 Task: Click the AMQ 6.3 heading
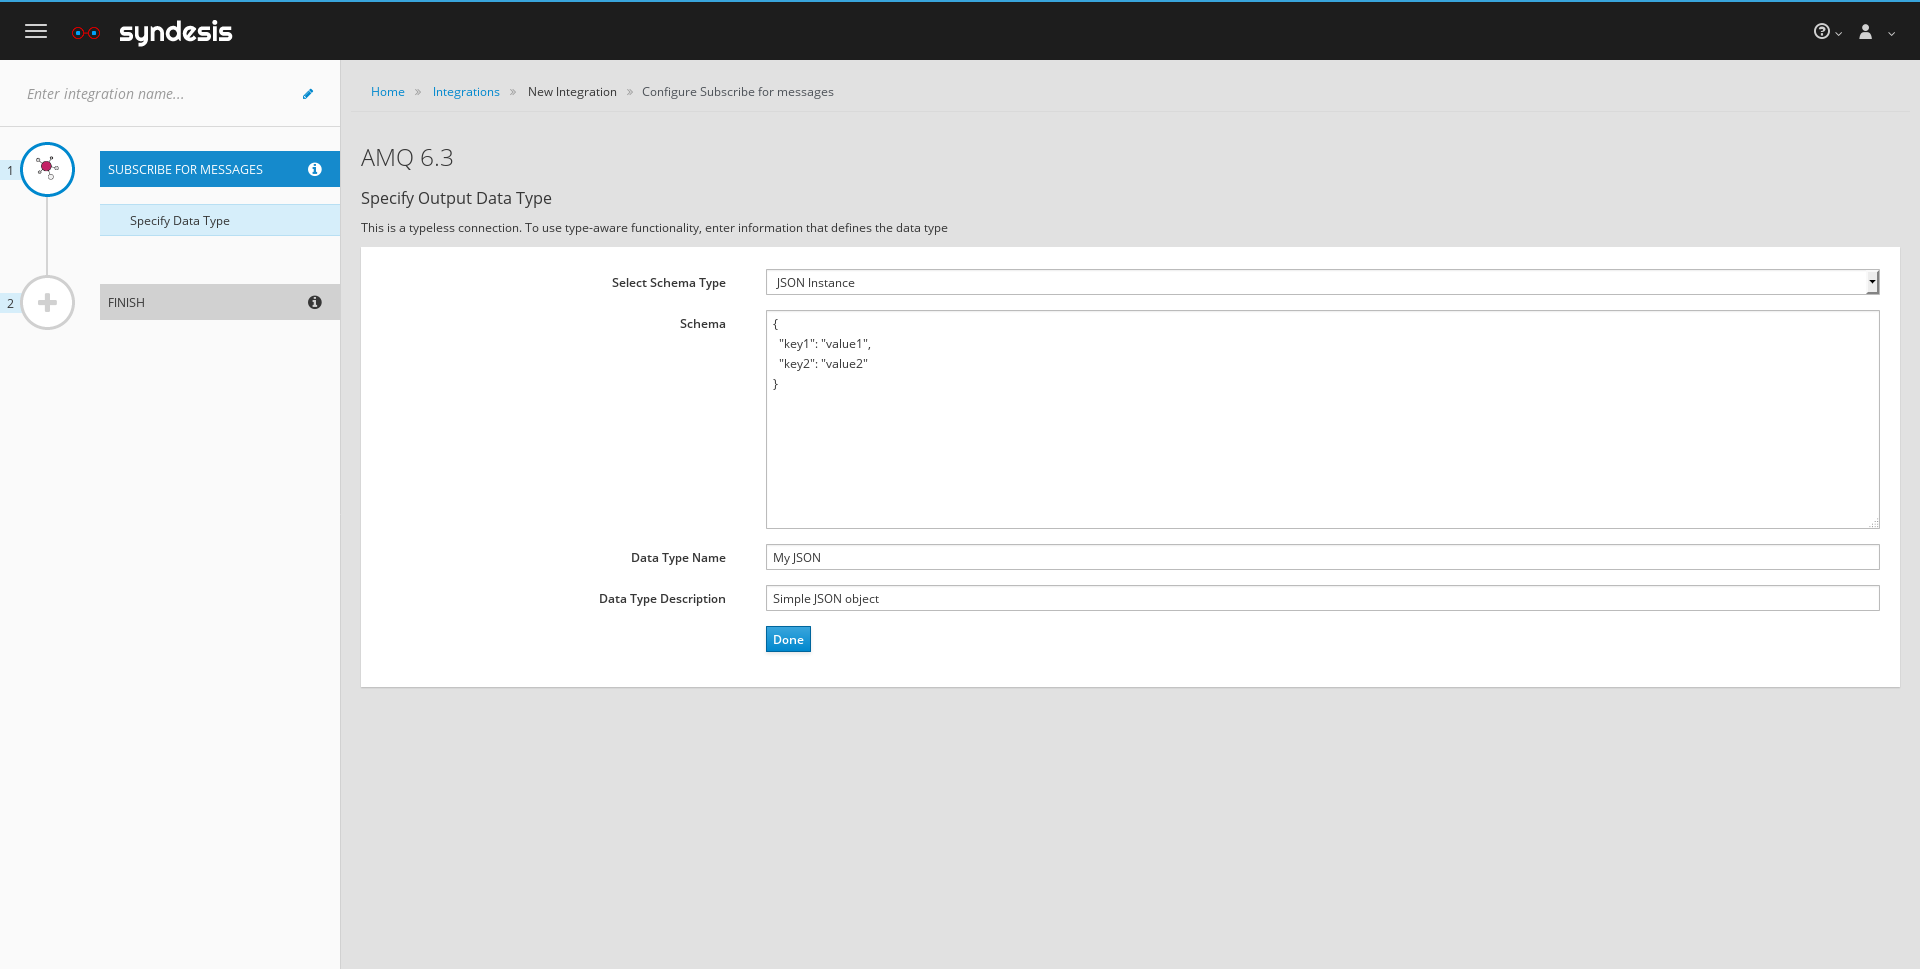[x=407, y=158]
